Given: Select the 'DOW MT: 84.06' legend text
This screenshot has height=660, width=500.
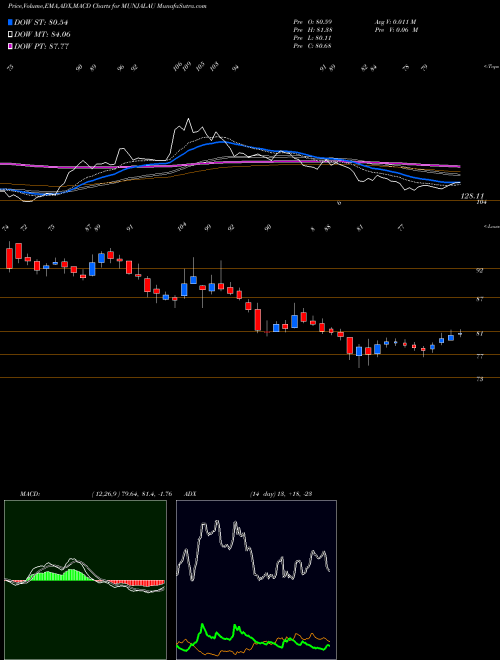Looking at the screenshot, I should [x=42, y=35].
